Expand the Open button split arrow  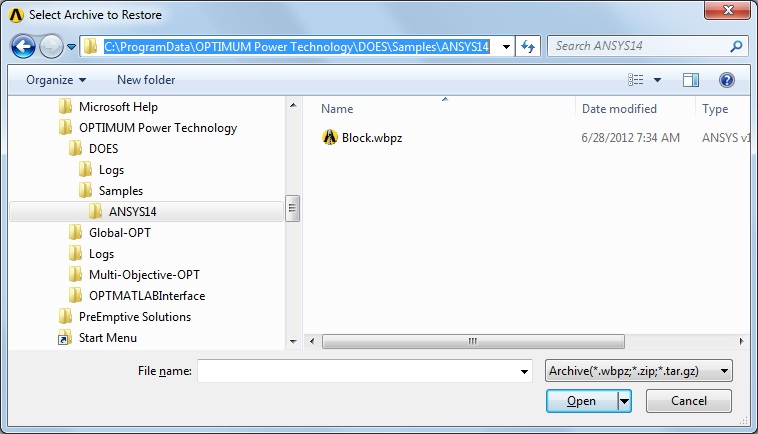tap(625, 401)
